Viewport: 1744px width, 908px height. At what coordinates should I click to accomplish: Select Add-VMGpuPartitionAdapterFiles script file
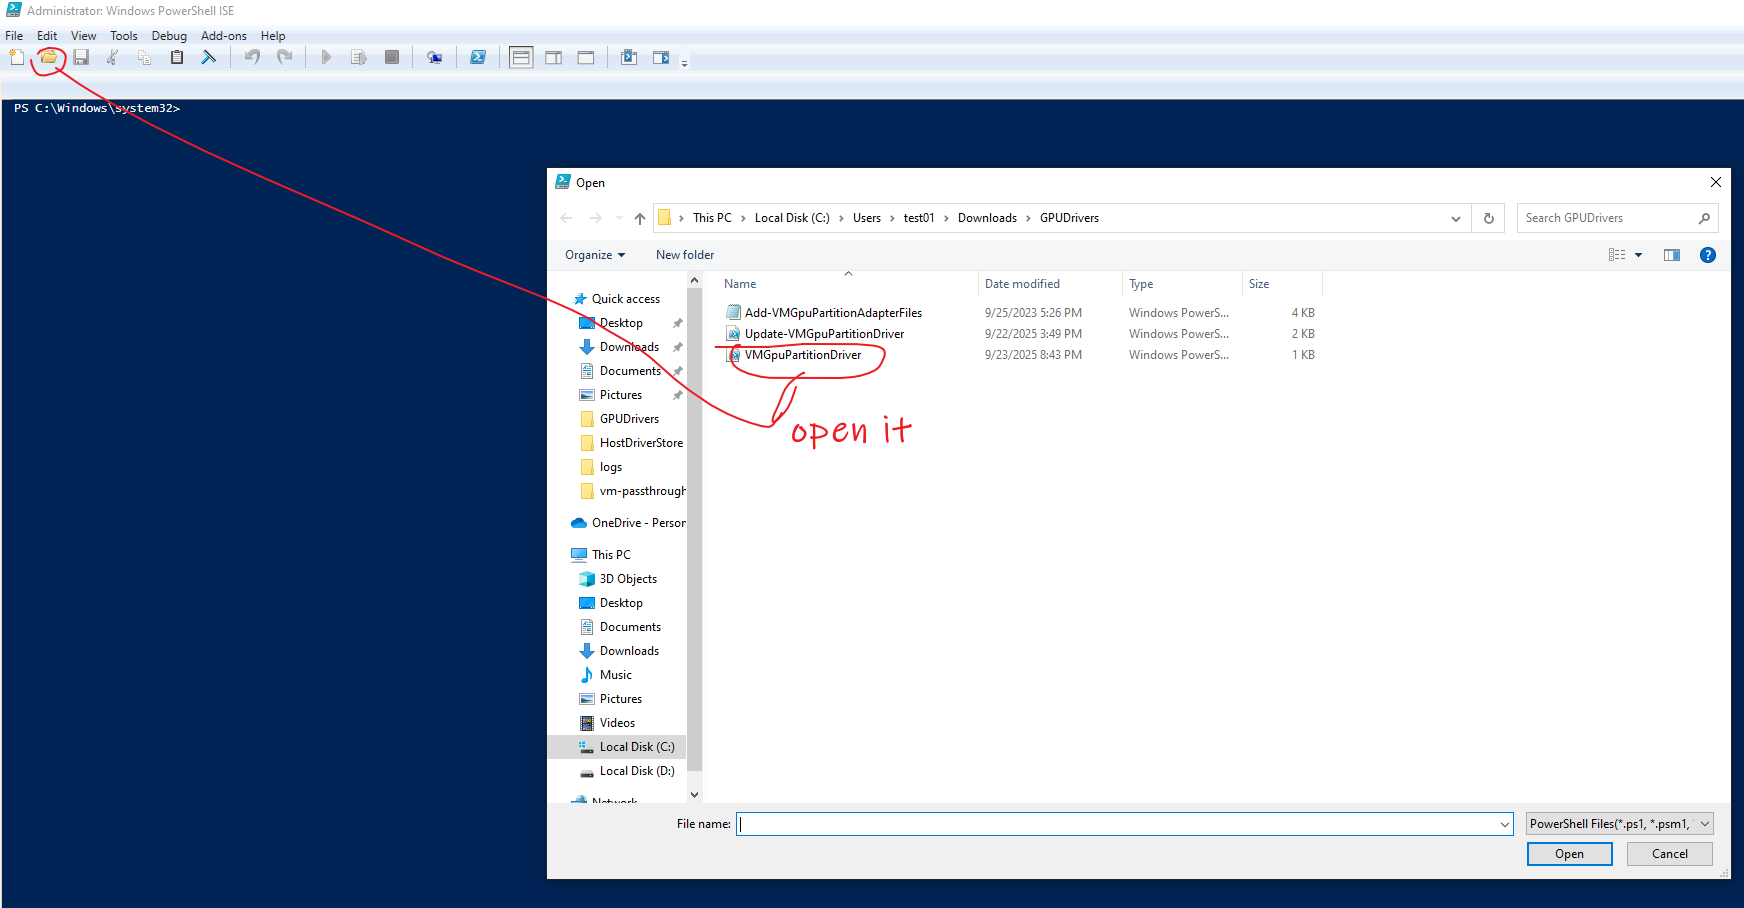tap(833, 313)
